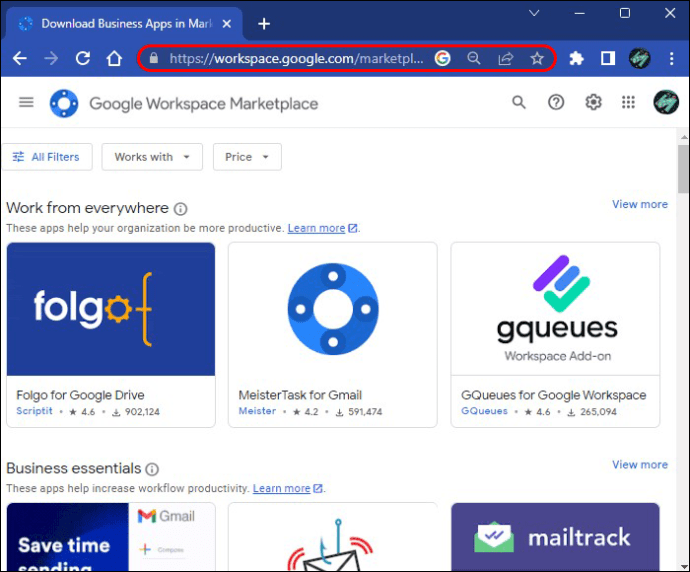Image resolution: width=690 pixels, height=572 pixels.
Task: Show info for Work from everywhere
Action: click(180, 209)
